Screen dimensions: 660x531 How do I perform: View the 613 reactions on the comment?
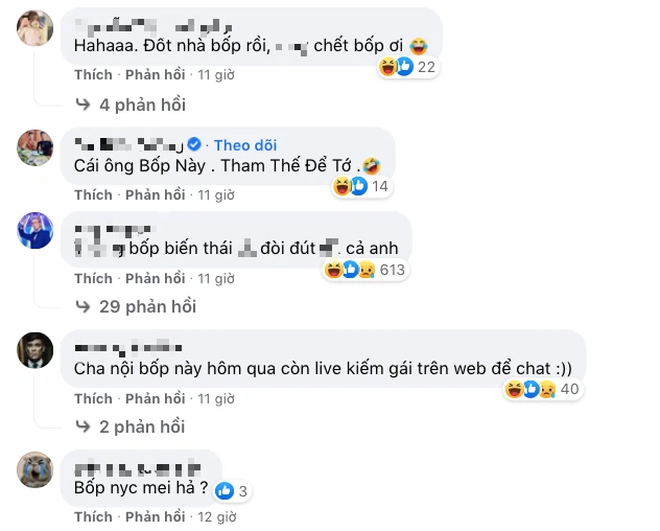(365, 269)
